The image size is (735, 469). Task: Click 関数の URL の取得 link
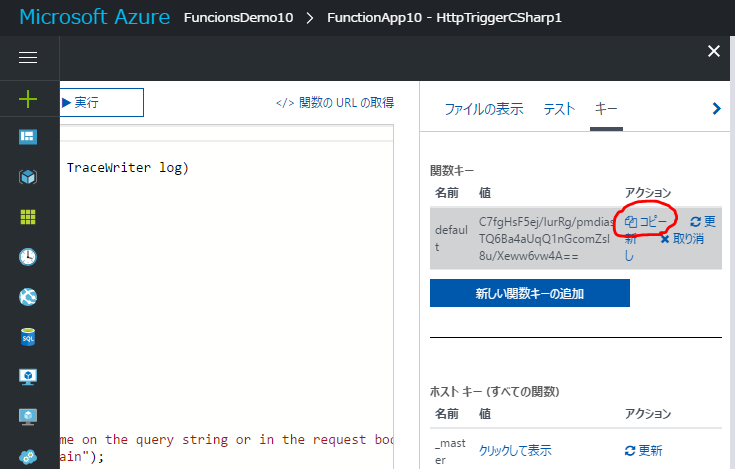click(x=335, y=103)
